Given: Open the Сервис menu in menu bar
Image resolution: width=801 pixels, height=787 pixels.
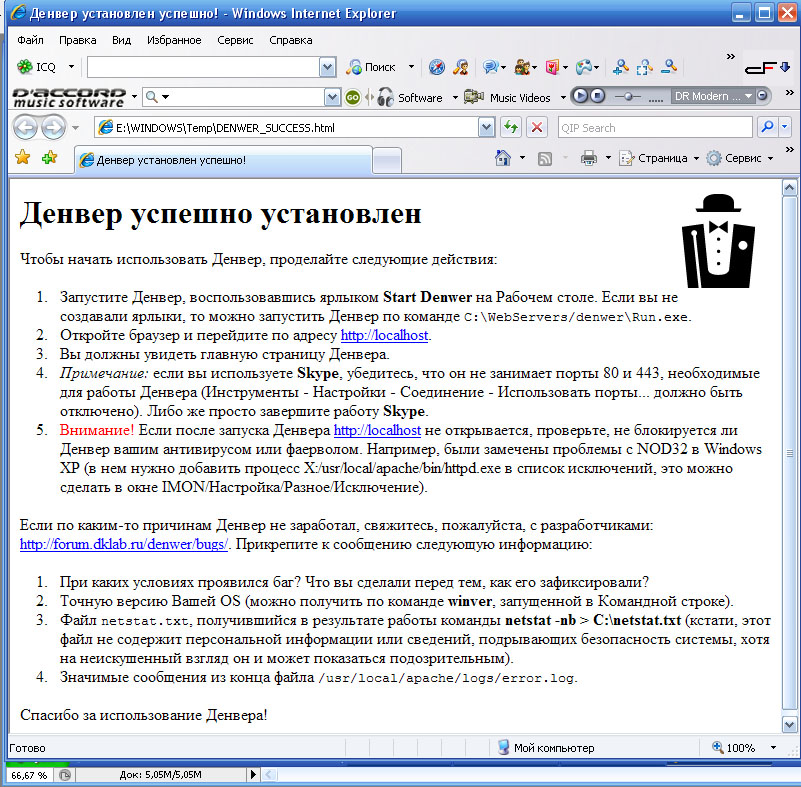Looking at the screenshot, I should (x=235, y=40).
